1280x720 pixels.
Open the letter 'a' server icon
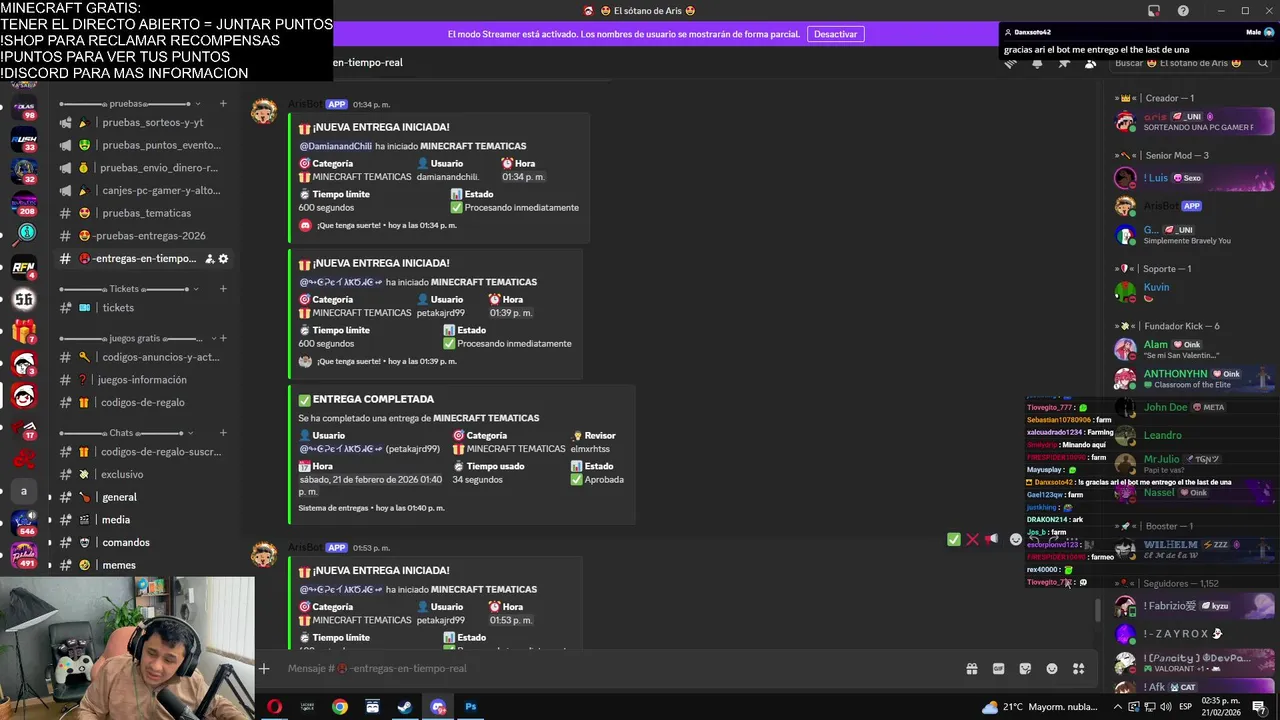[x=24, y=491]
